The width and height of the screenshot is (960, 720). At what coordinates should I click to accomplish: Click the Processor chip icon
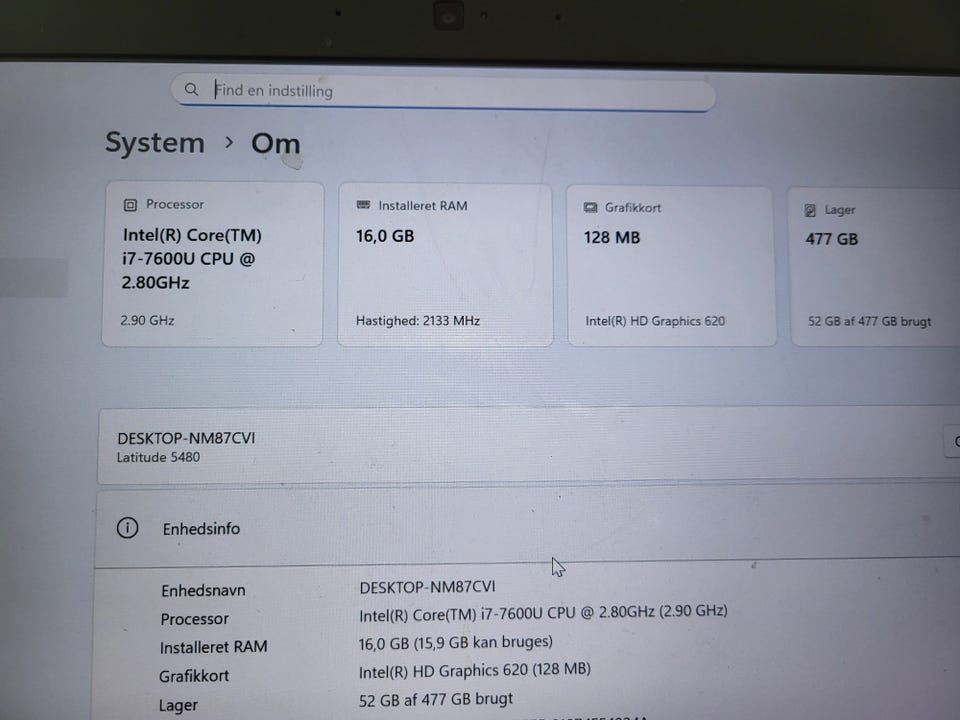[130, 204]
